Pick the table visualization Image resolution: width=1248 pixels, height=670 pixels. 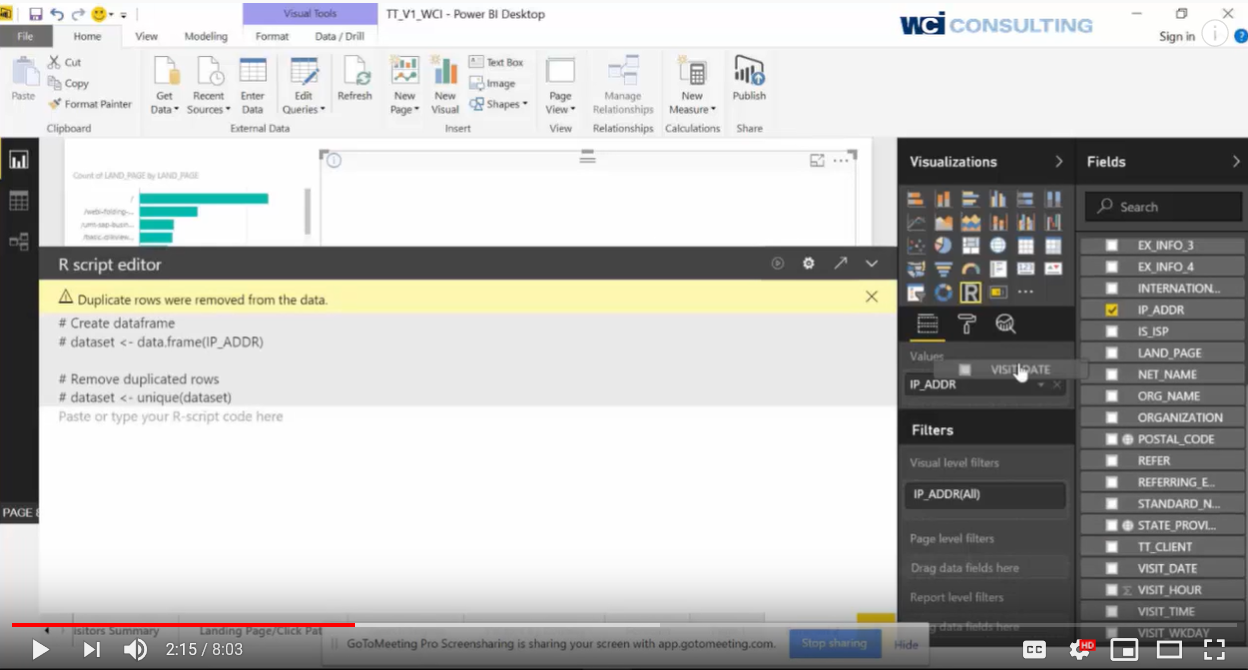(1026, 245)
